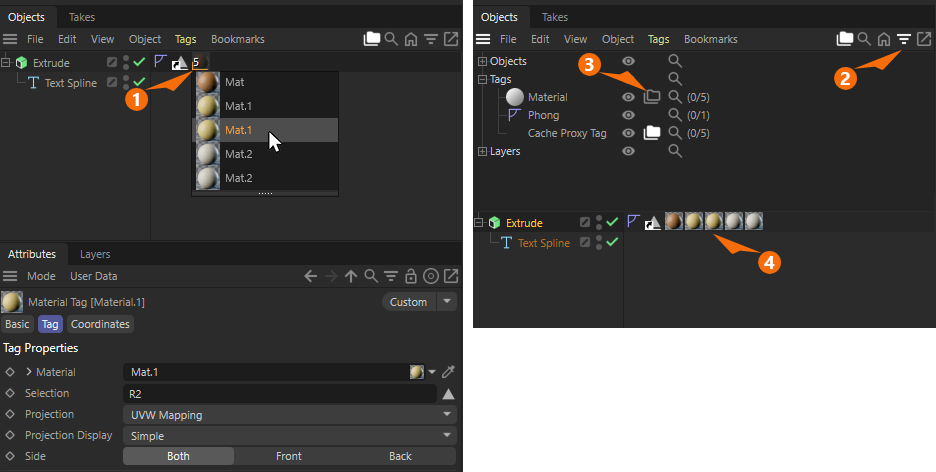Open the User Data menu
The height and width of the screenshot is (472, 936).
tap(94, 276)
